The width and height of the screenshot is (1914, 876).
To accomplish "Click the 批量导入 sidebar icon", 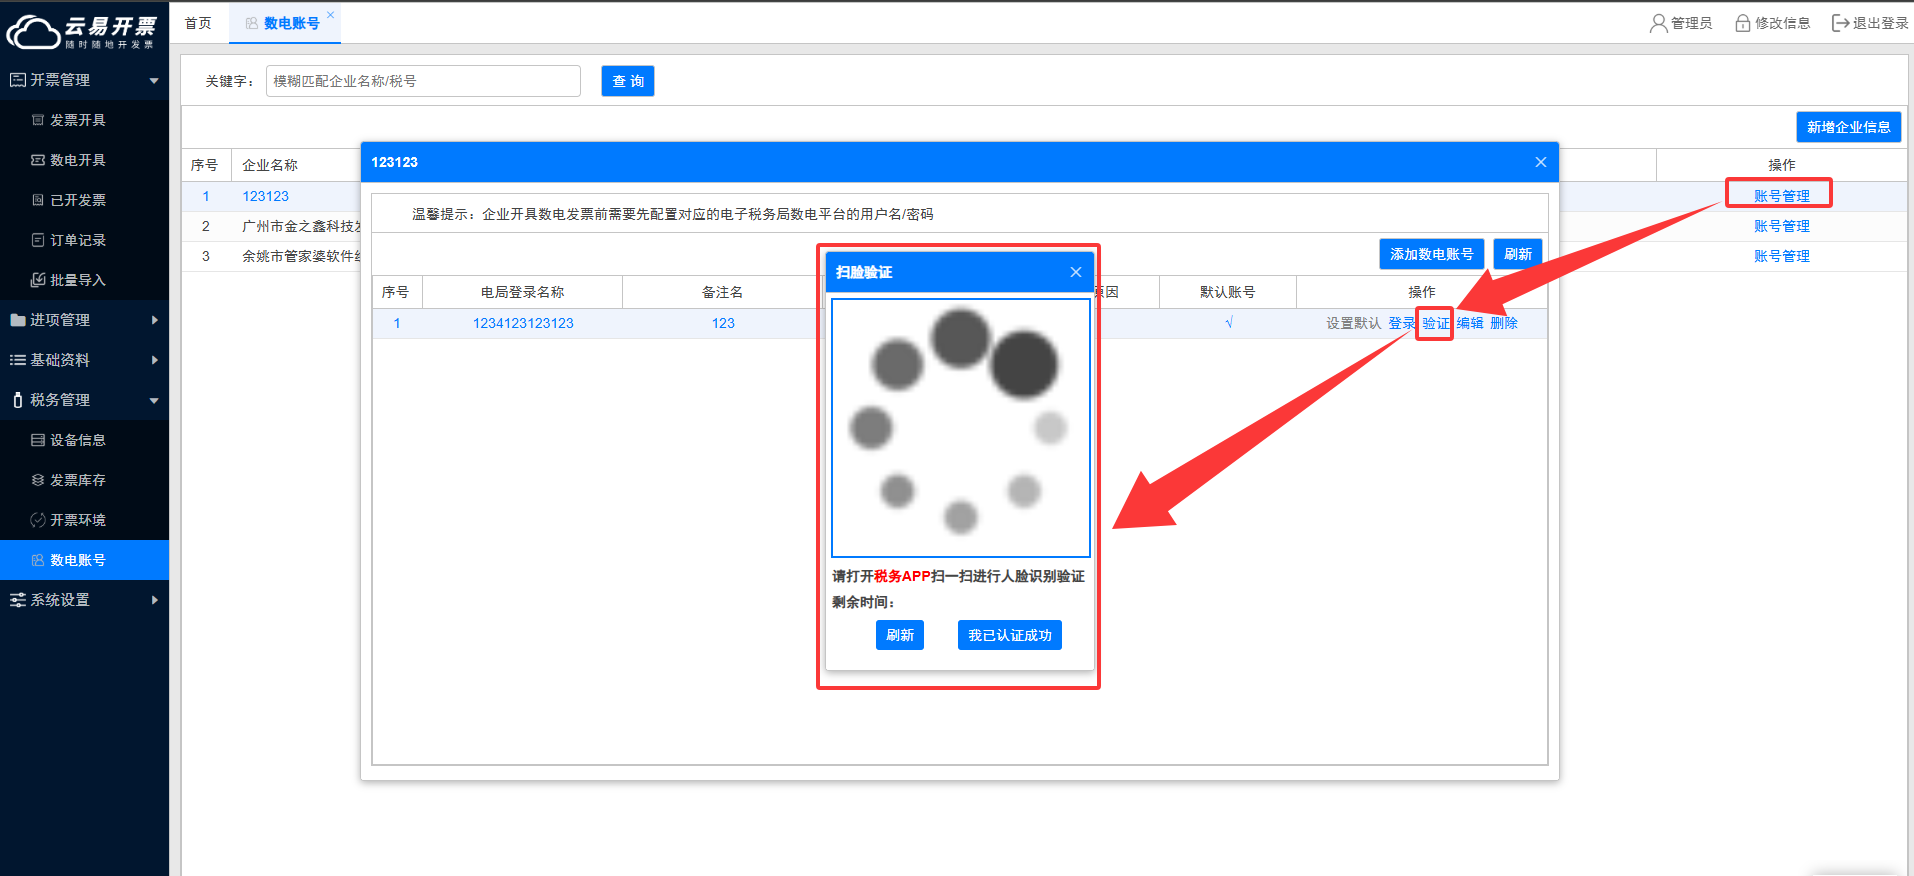I will point(38,280).
